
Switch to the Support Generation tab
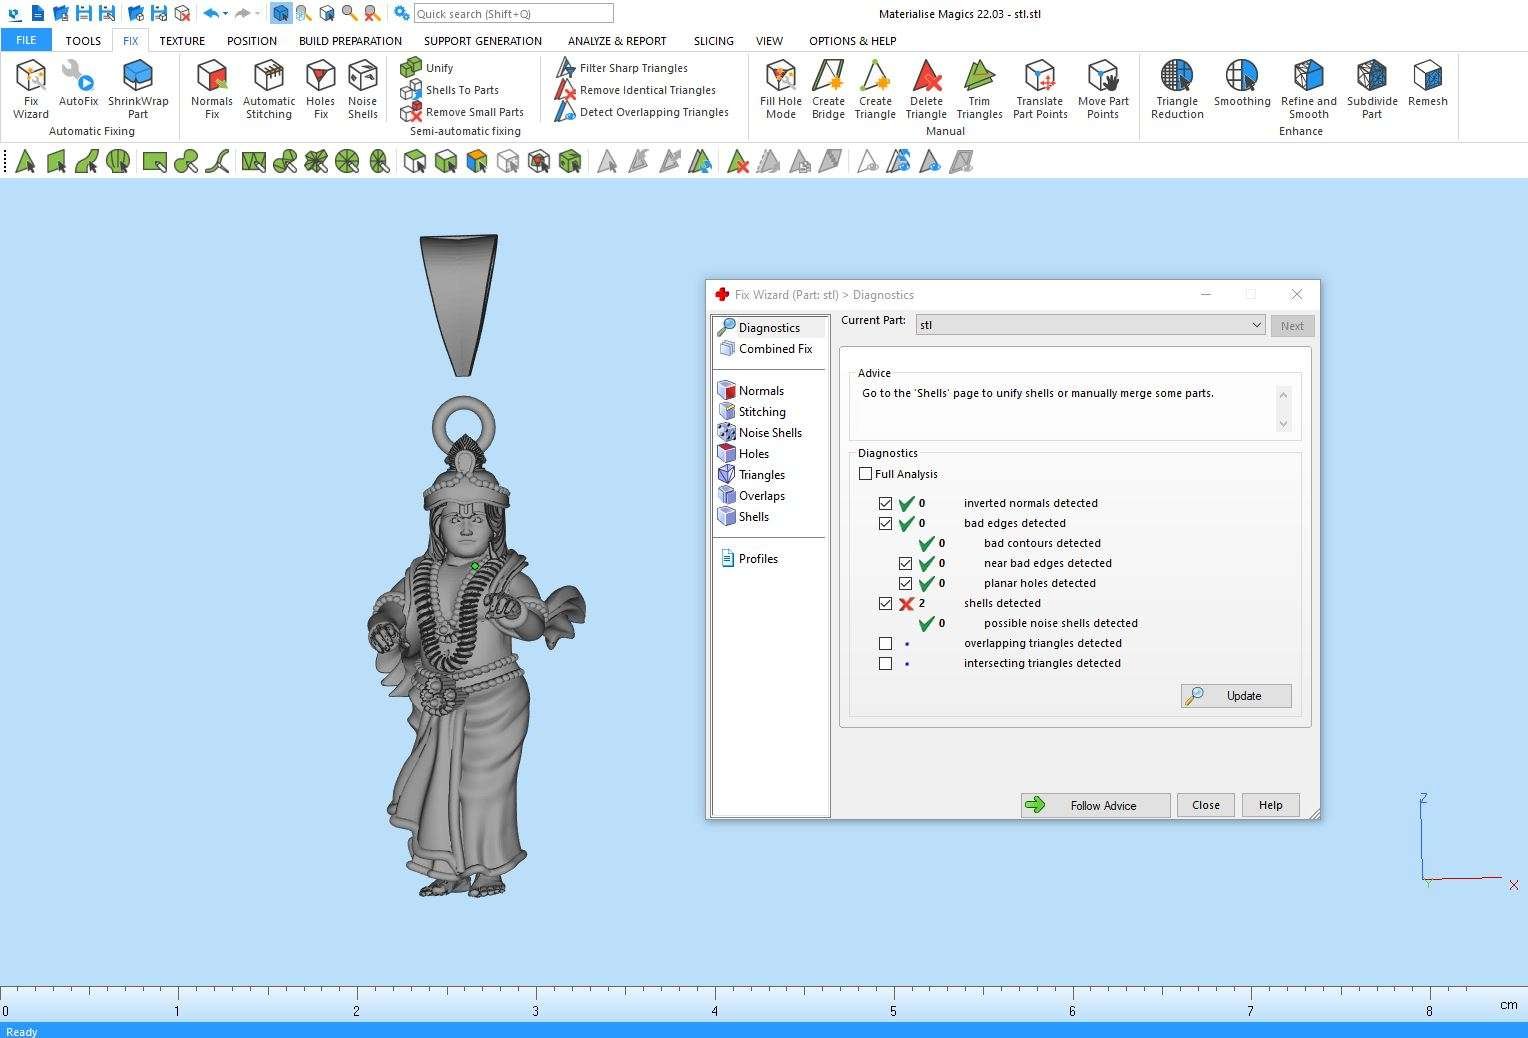[482, 41]
